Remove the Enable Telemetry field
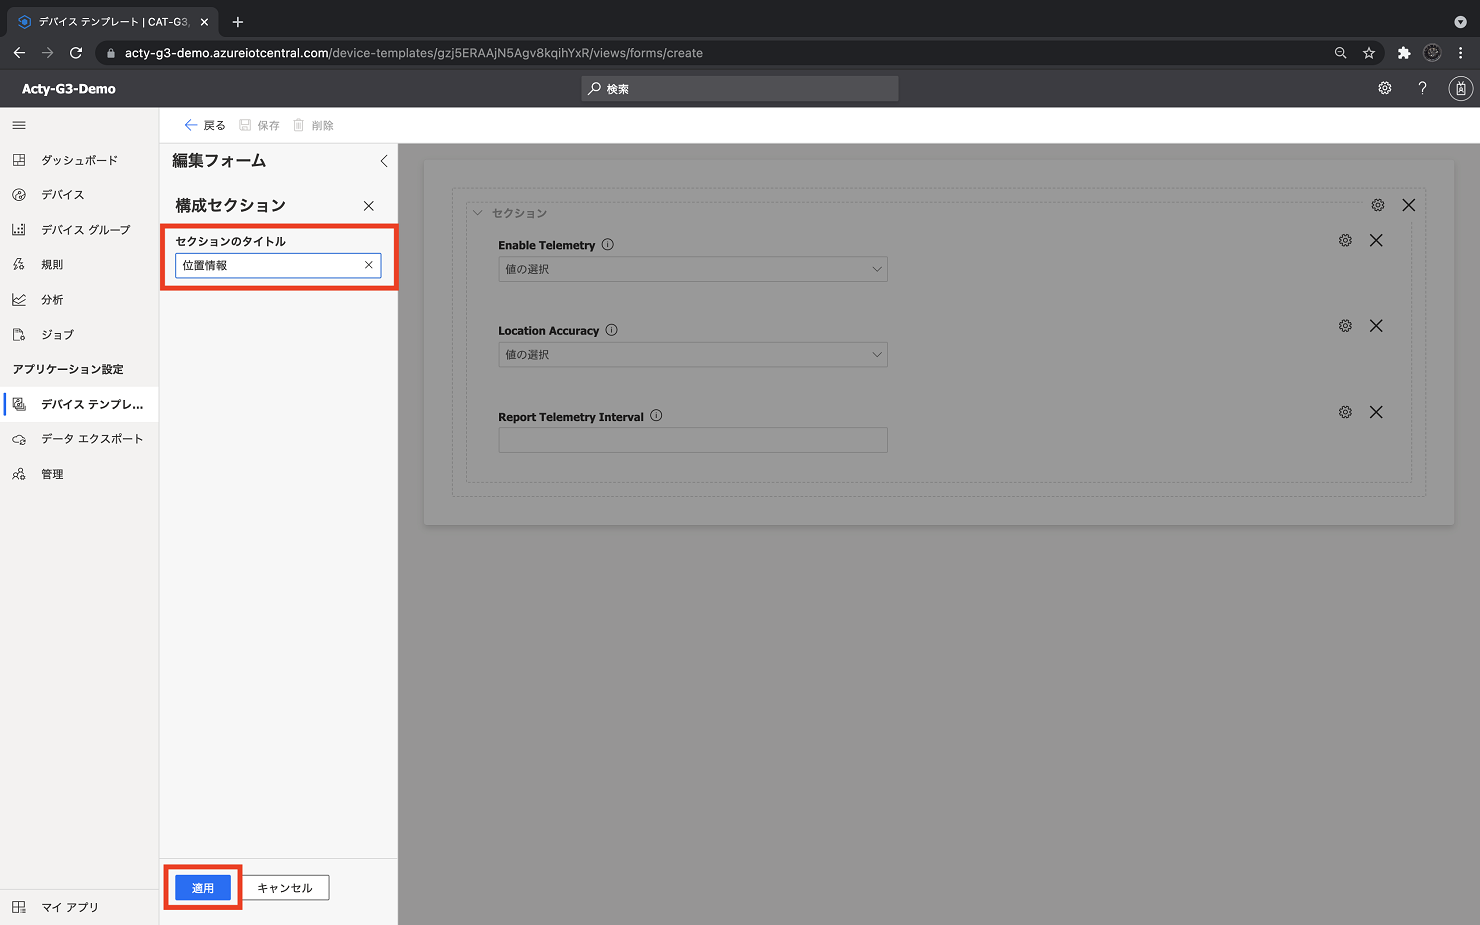 tap(1377, 241)
